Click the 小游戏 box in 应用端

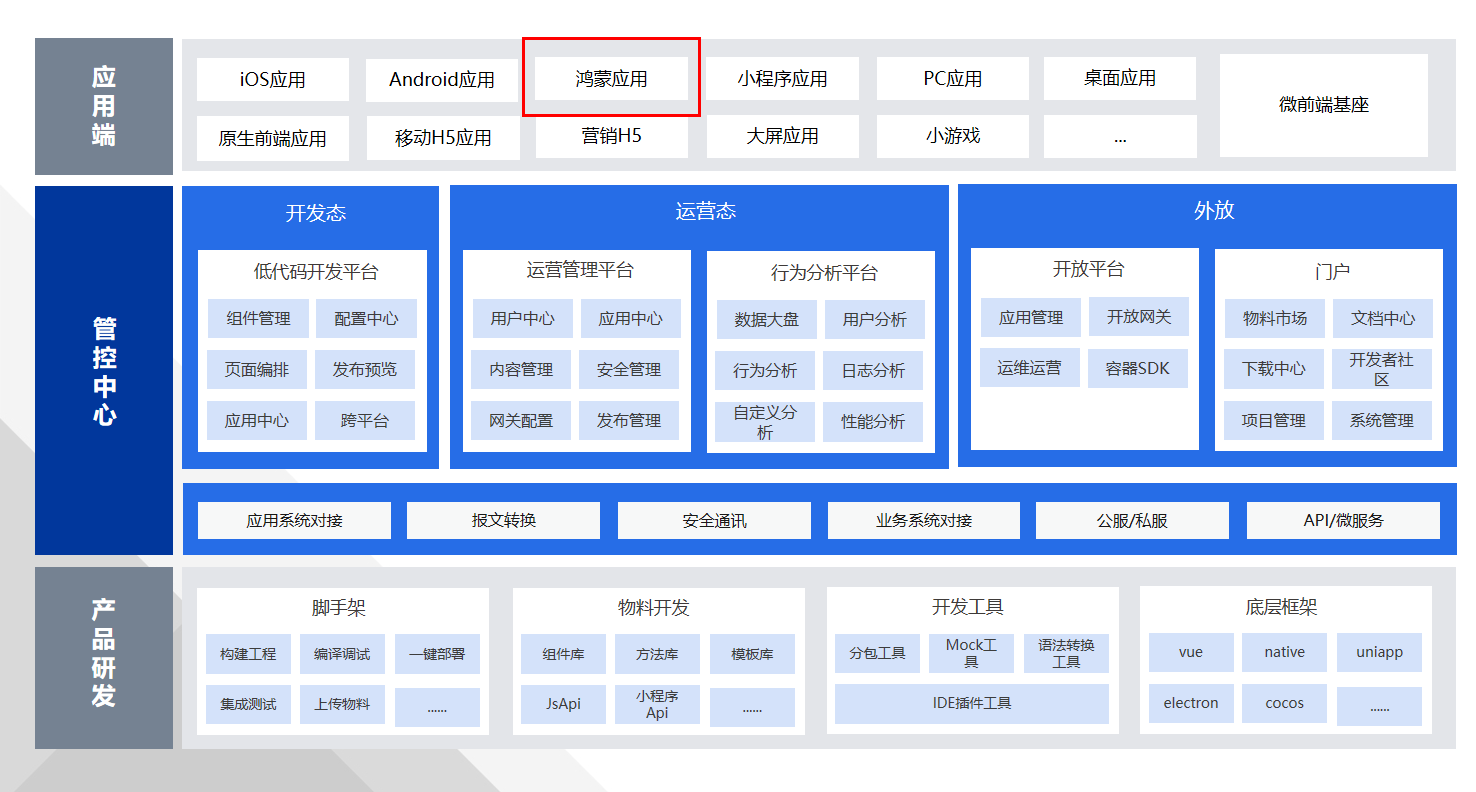(952, 136)
